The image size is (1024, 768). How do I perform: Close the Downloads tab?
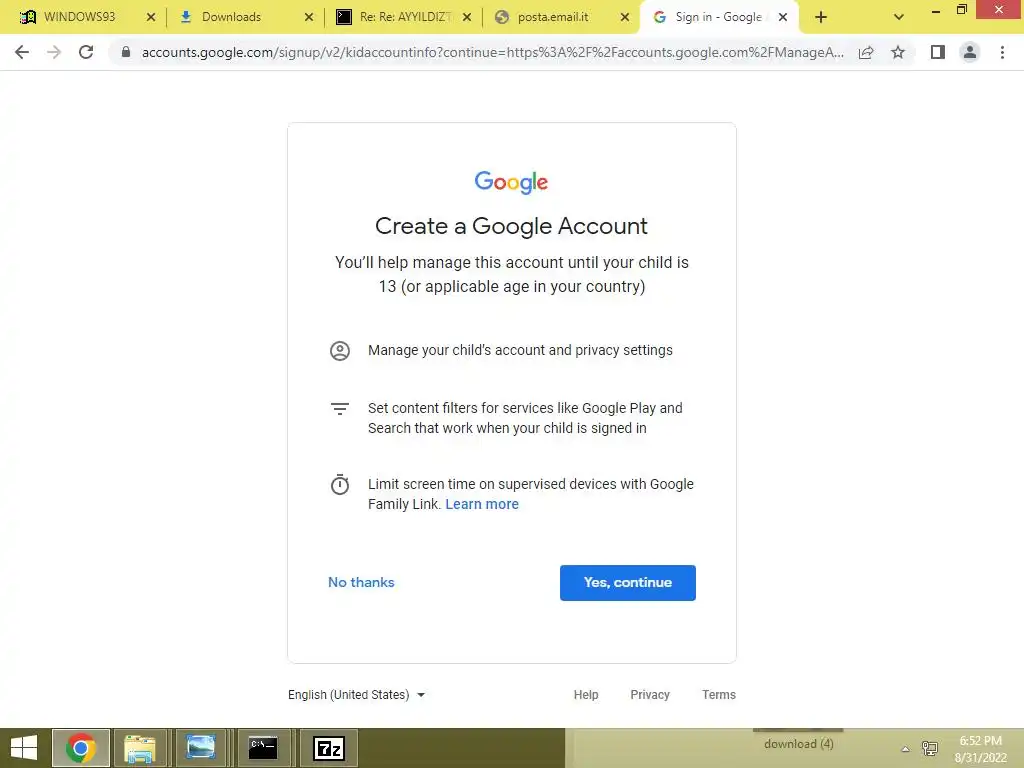pos(309,17)
